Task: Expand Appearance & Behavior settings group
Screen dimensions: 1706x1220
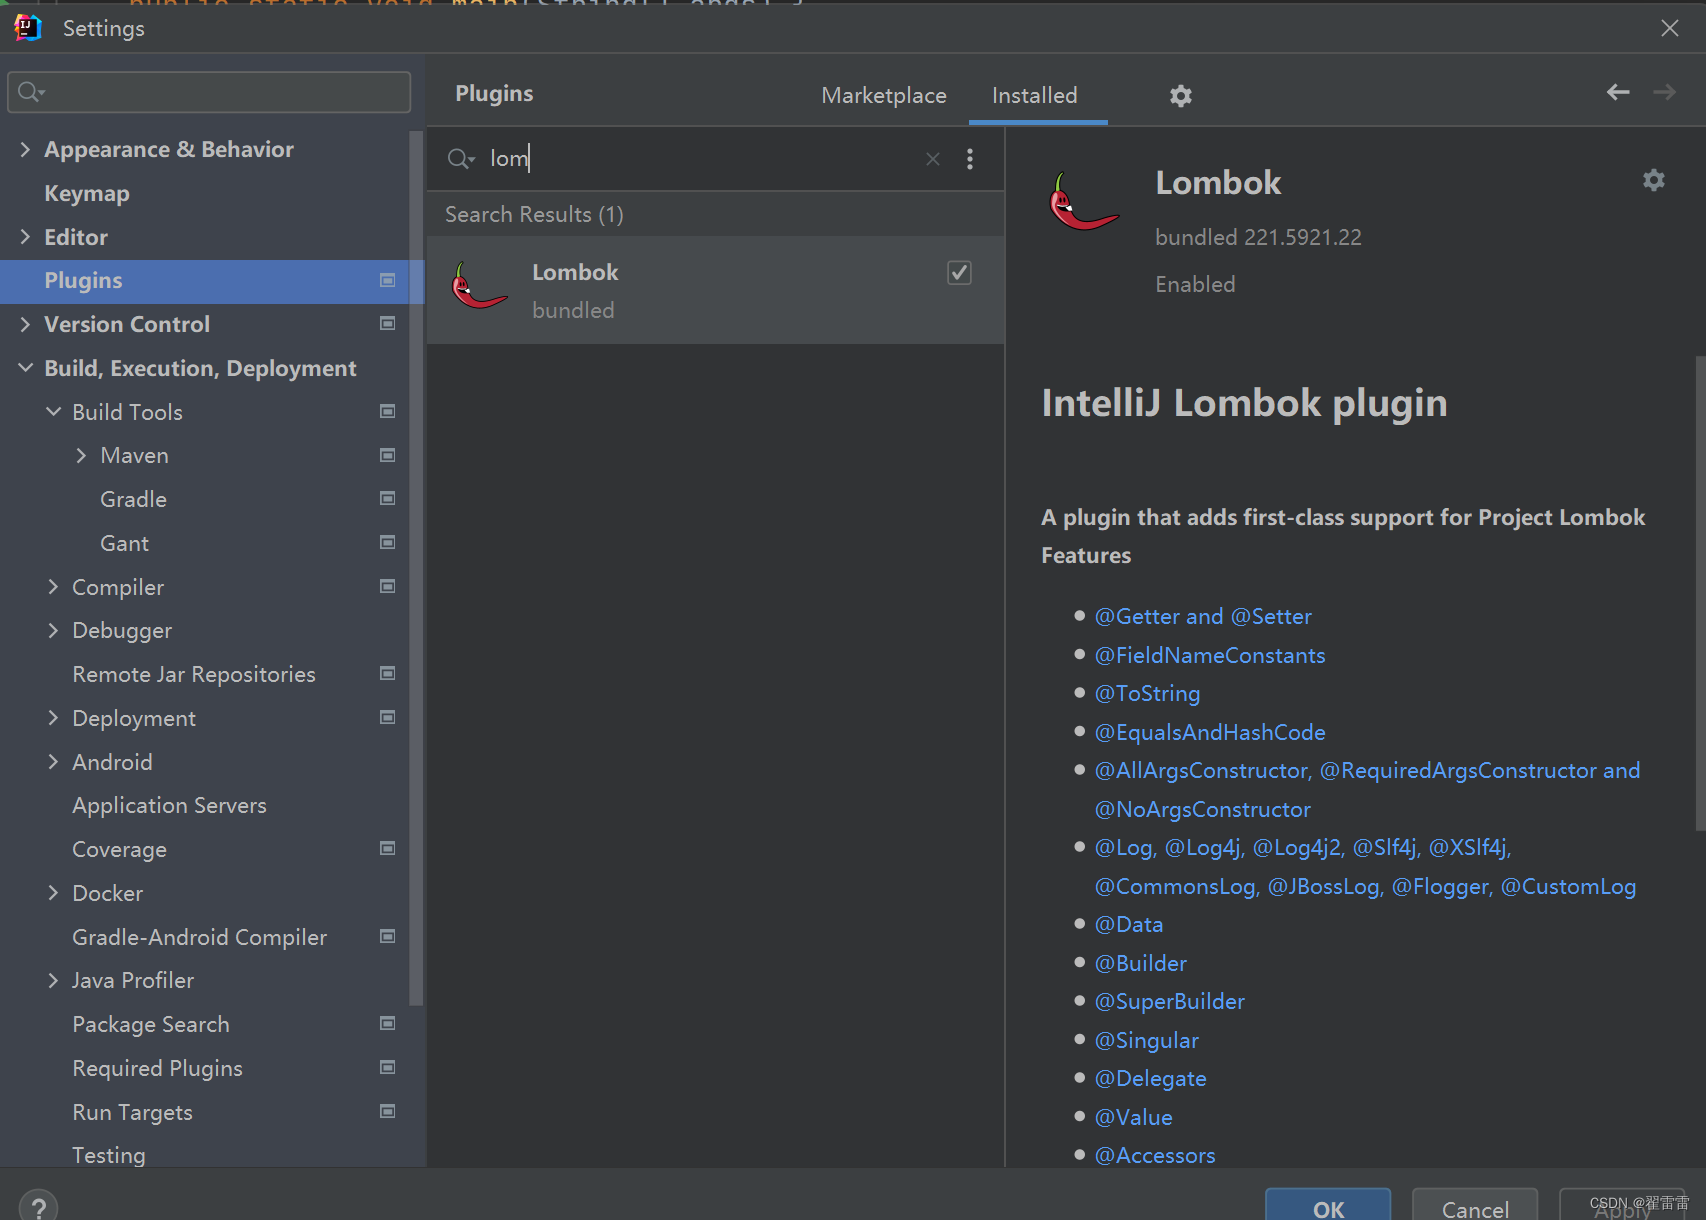Action: pyautogui.click(x=25, y=149)
